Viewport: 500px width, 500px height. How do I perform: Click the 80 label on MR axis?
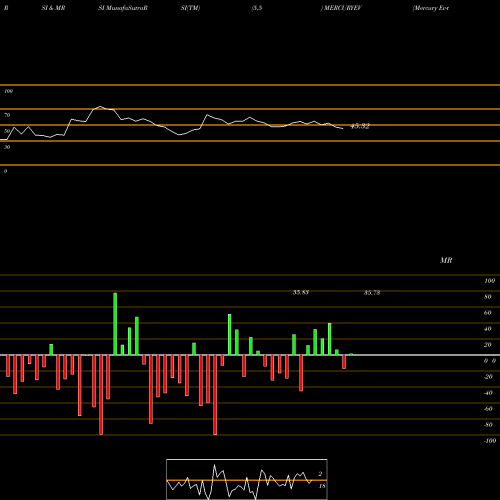click(x=488, y=297)
